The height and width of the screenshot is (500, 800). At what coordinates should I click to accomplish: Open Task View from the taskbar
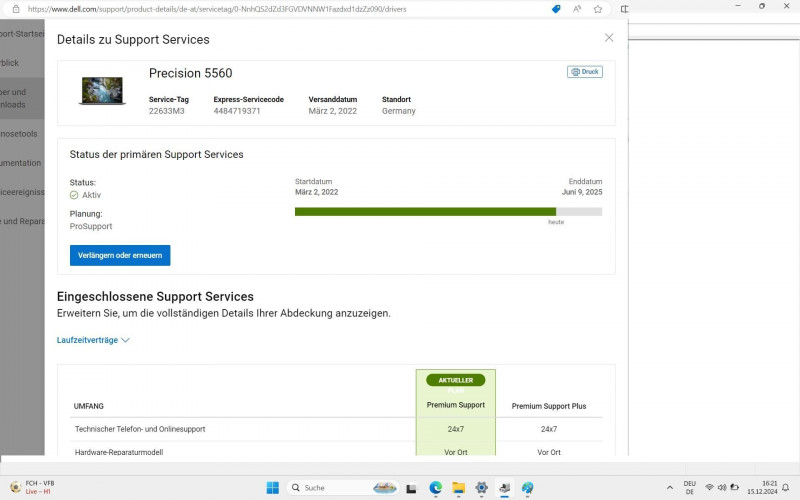411,488
